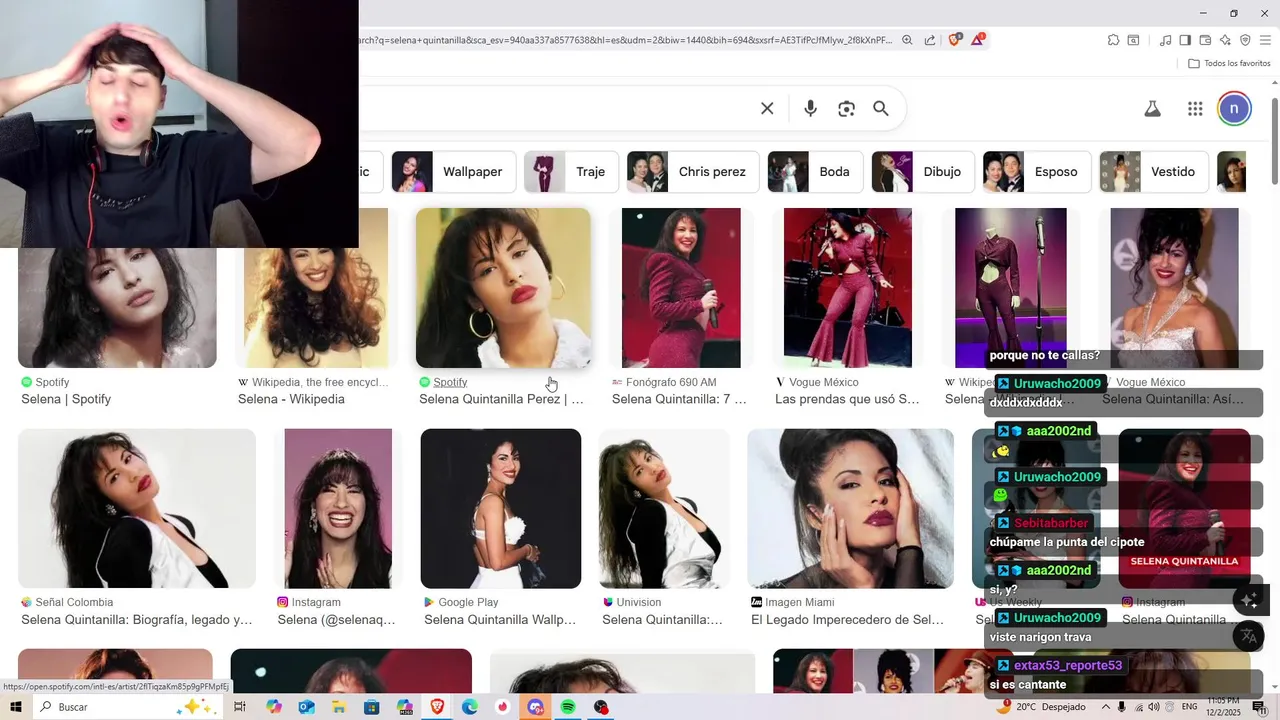Open the Univision Selena Quintanilla result

tap(662, 620)
